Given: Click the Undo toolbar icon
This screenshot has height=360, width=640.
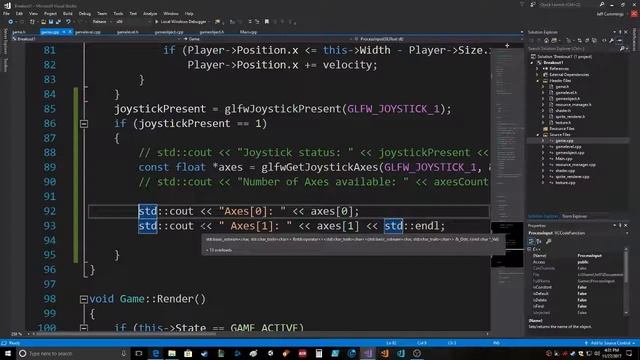Looking at the screenshot, I should click(68, 22).
